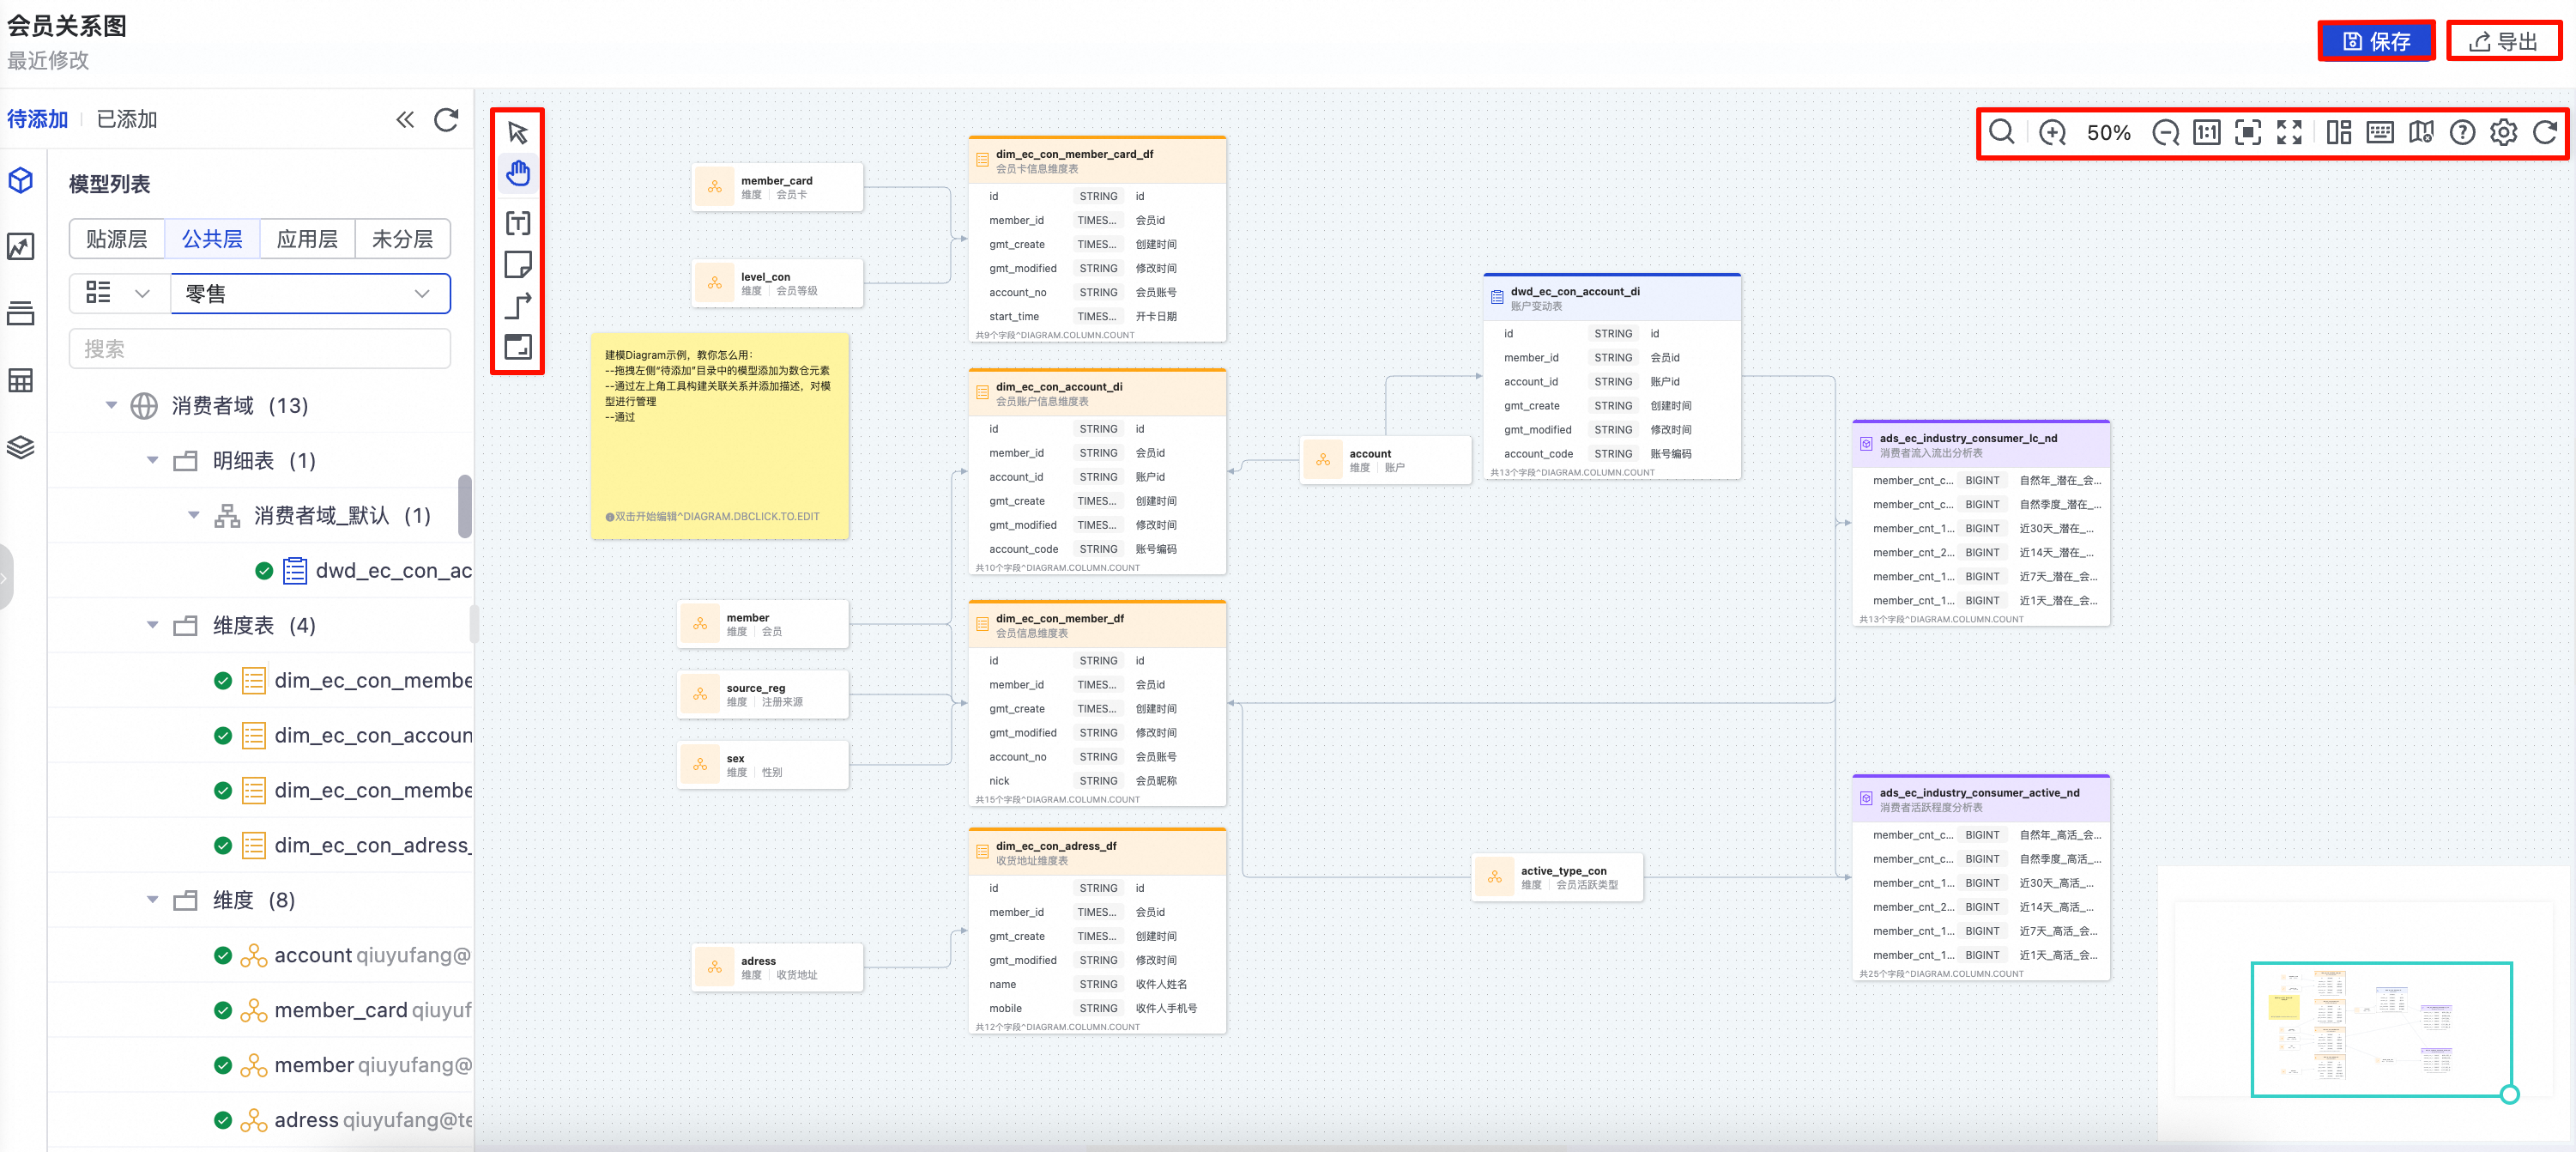Open the canvas settings gear
Viewport: 2576px width, 1152px height.
(2503, 133)
